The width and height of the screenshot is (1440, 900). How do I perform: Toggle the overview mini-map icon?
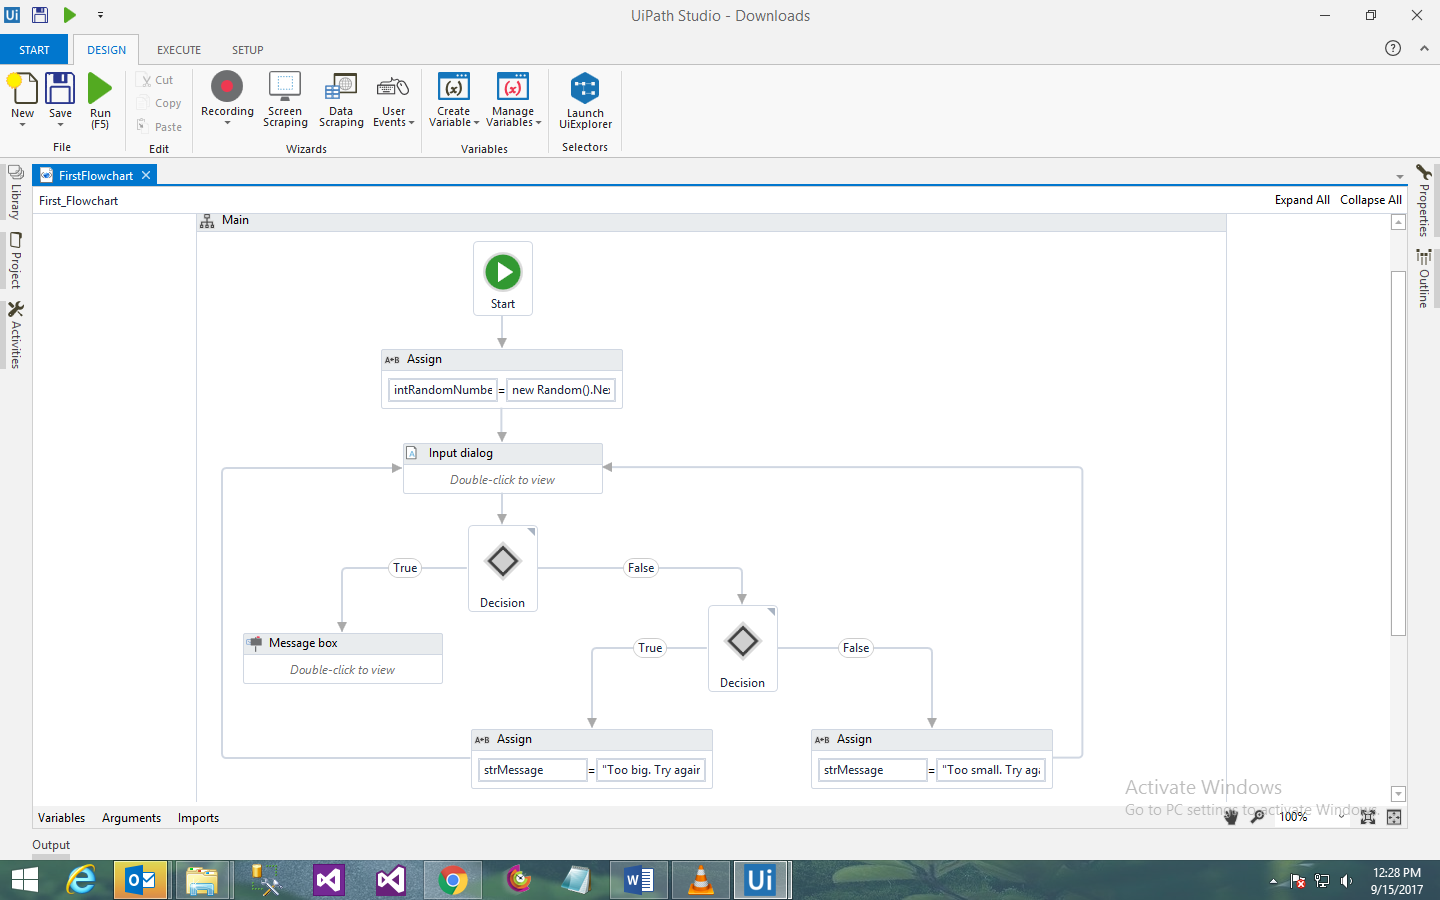coord(1394,817)
